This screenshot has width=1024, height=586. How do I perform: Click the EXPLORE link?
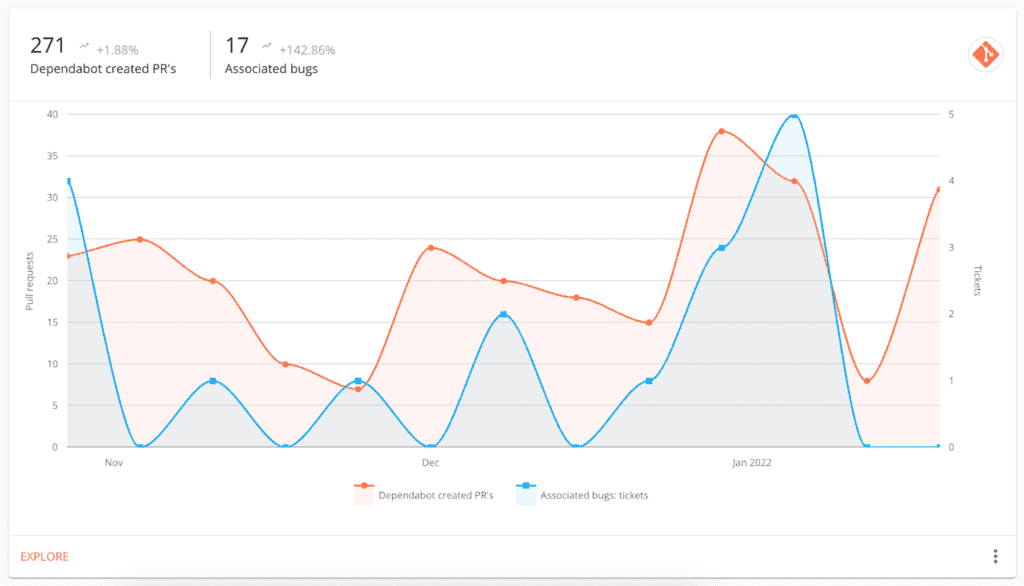44,556
